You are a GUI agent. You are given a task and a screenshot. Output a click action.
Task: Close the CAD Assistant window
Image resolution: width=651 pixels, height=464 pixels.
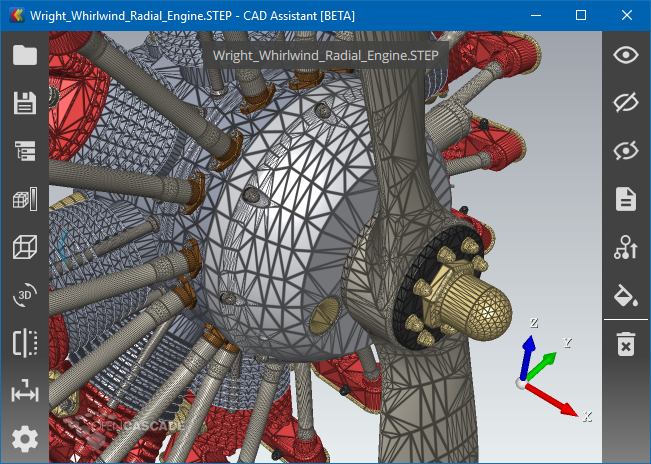[x=627, y=15]
